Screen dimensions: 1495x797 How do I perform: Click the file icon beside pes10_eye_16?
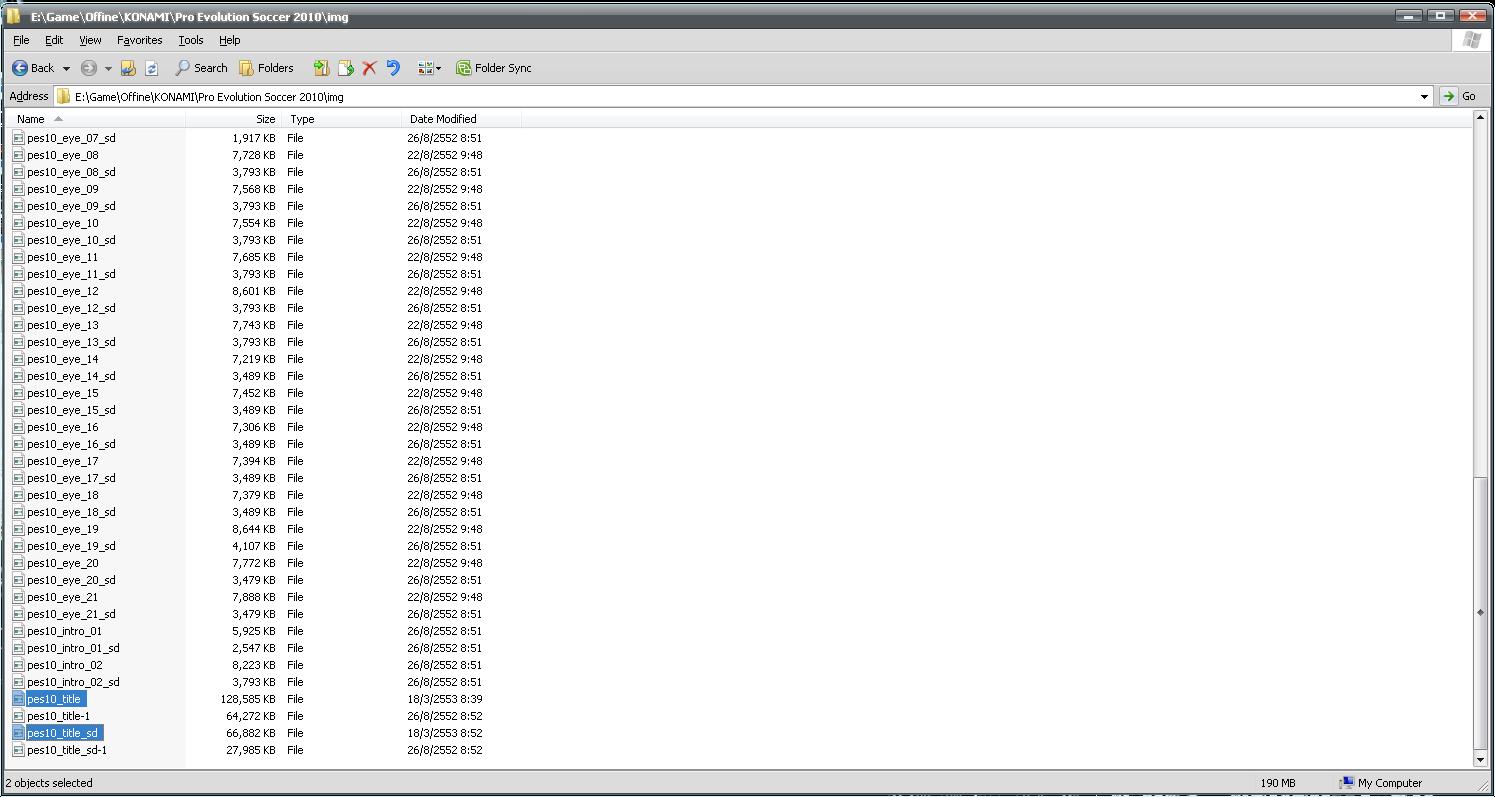click(19, 427)
